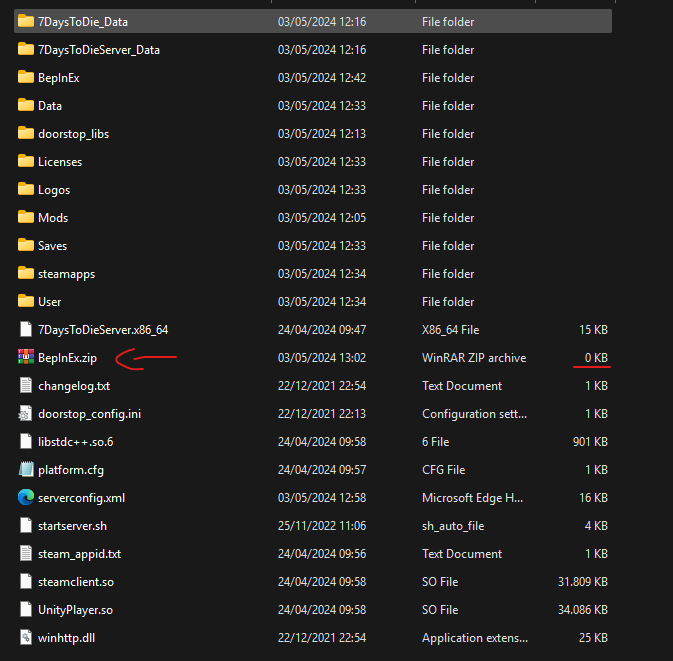This screenshot has width=673, height=661.
Task: Click the 03/05/2024 12:42 date of BepInEx folder
Action: pyautogui.click(x=322, y=78)
